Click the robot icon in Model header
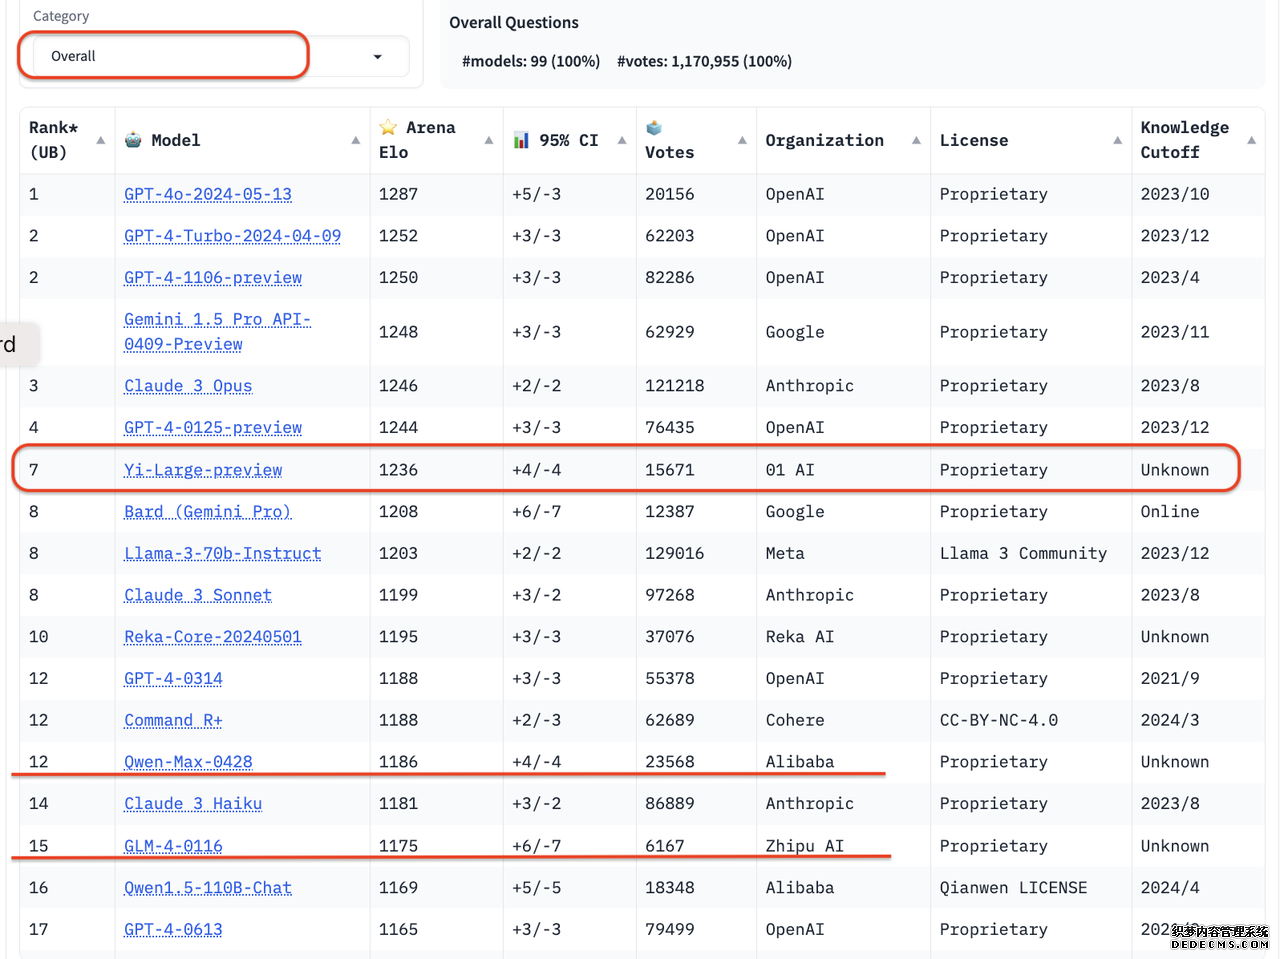The width and height of the screenshot is (1280, 959). (x=133, y=140)
